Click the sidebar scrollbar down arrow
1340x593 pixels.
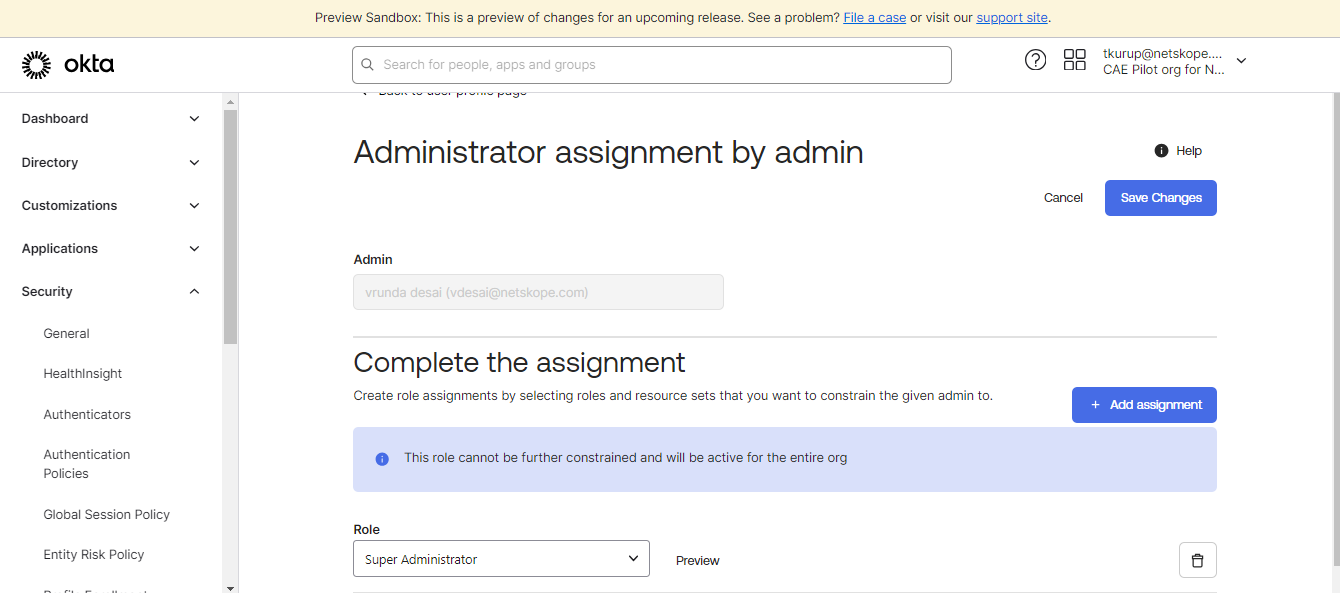pyautogui.click(x=230, y=587)
